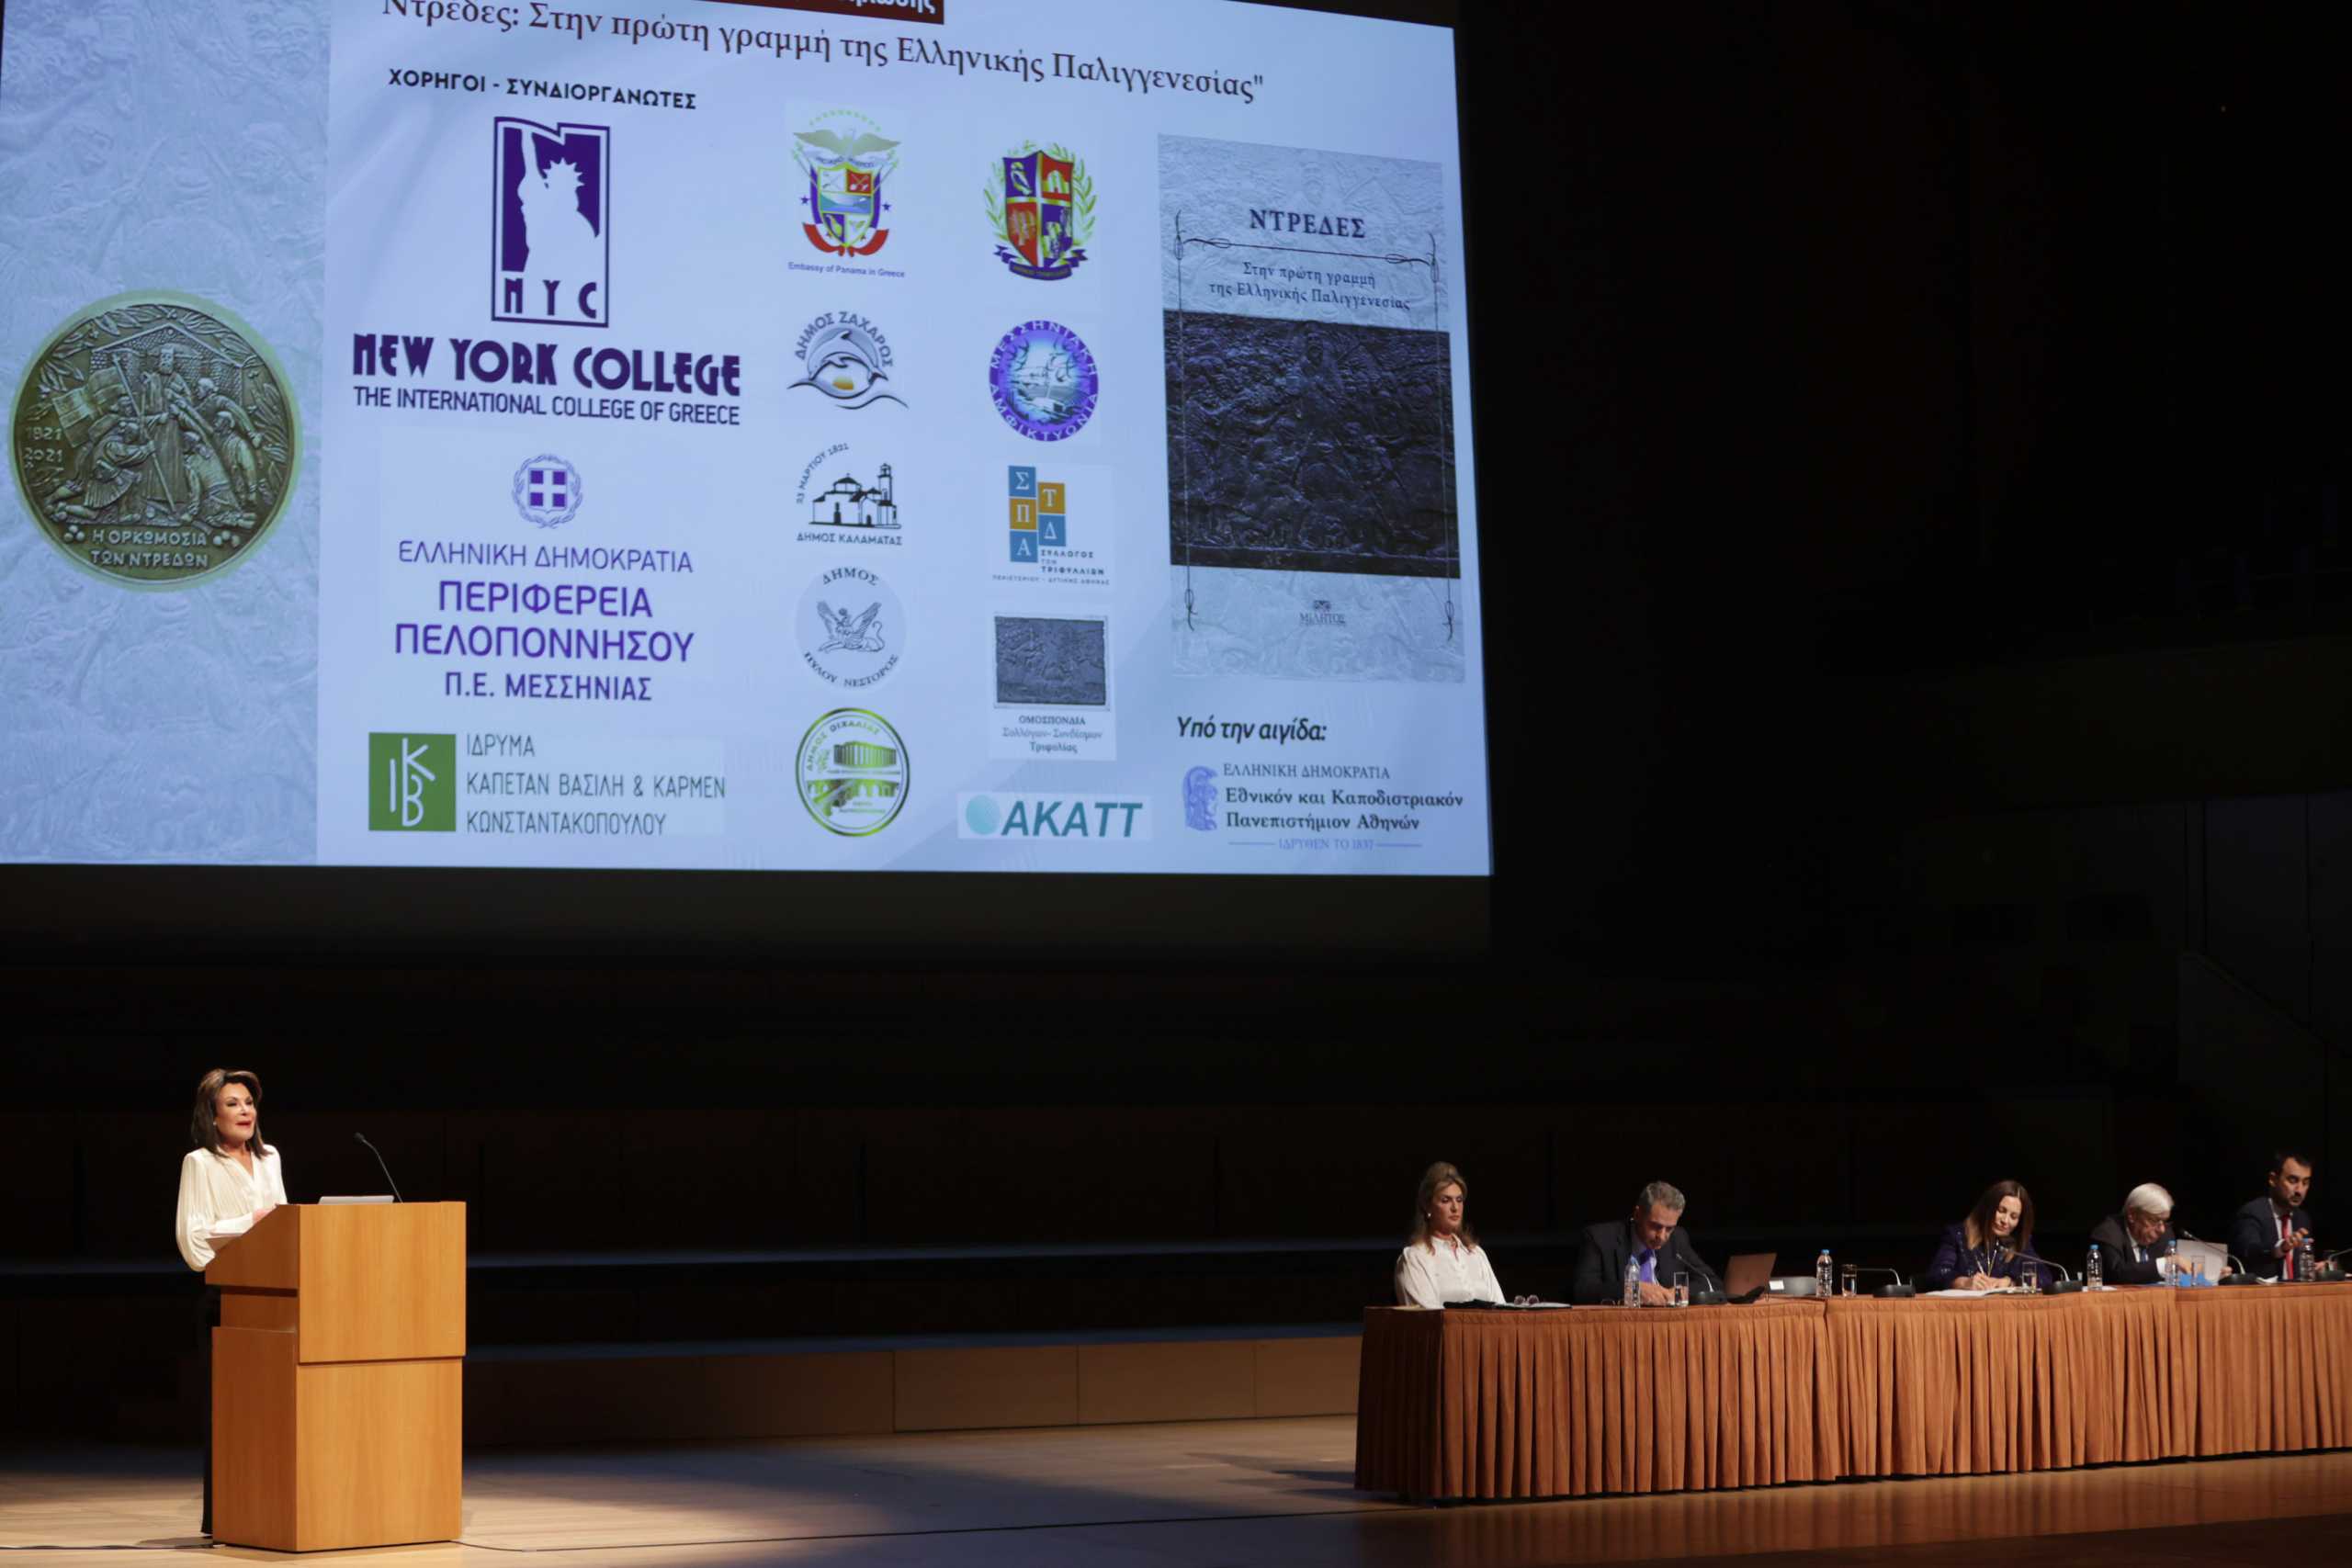The image size is (2352, 1568).
Task: Open the ΝΤΡΕΔΕΣ book cover image
Action: [x=1311, y=410]
